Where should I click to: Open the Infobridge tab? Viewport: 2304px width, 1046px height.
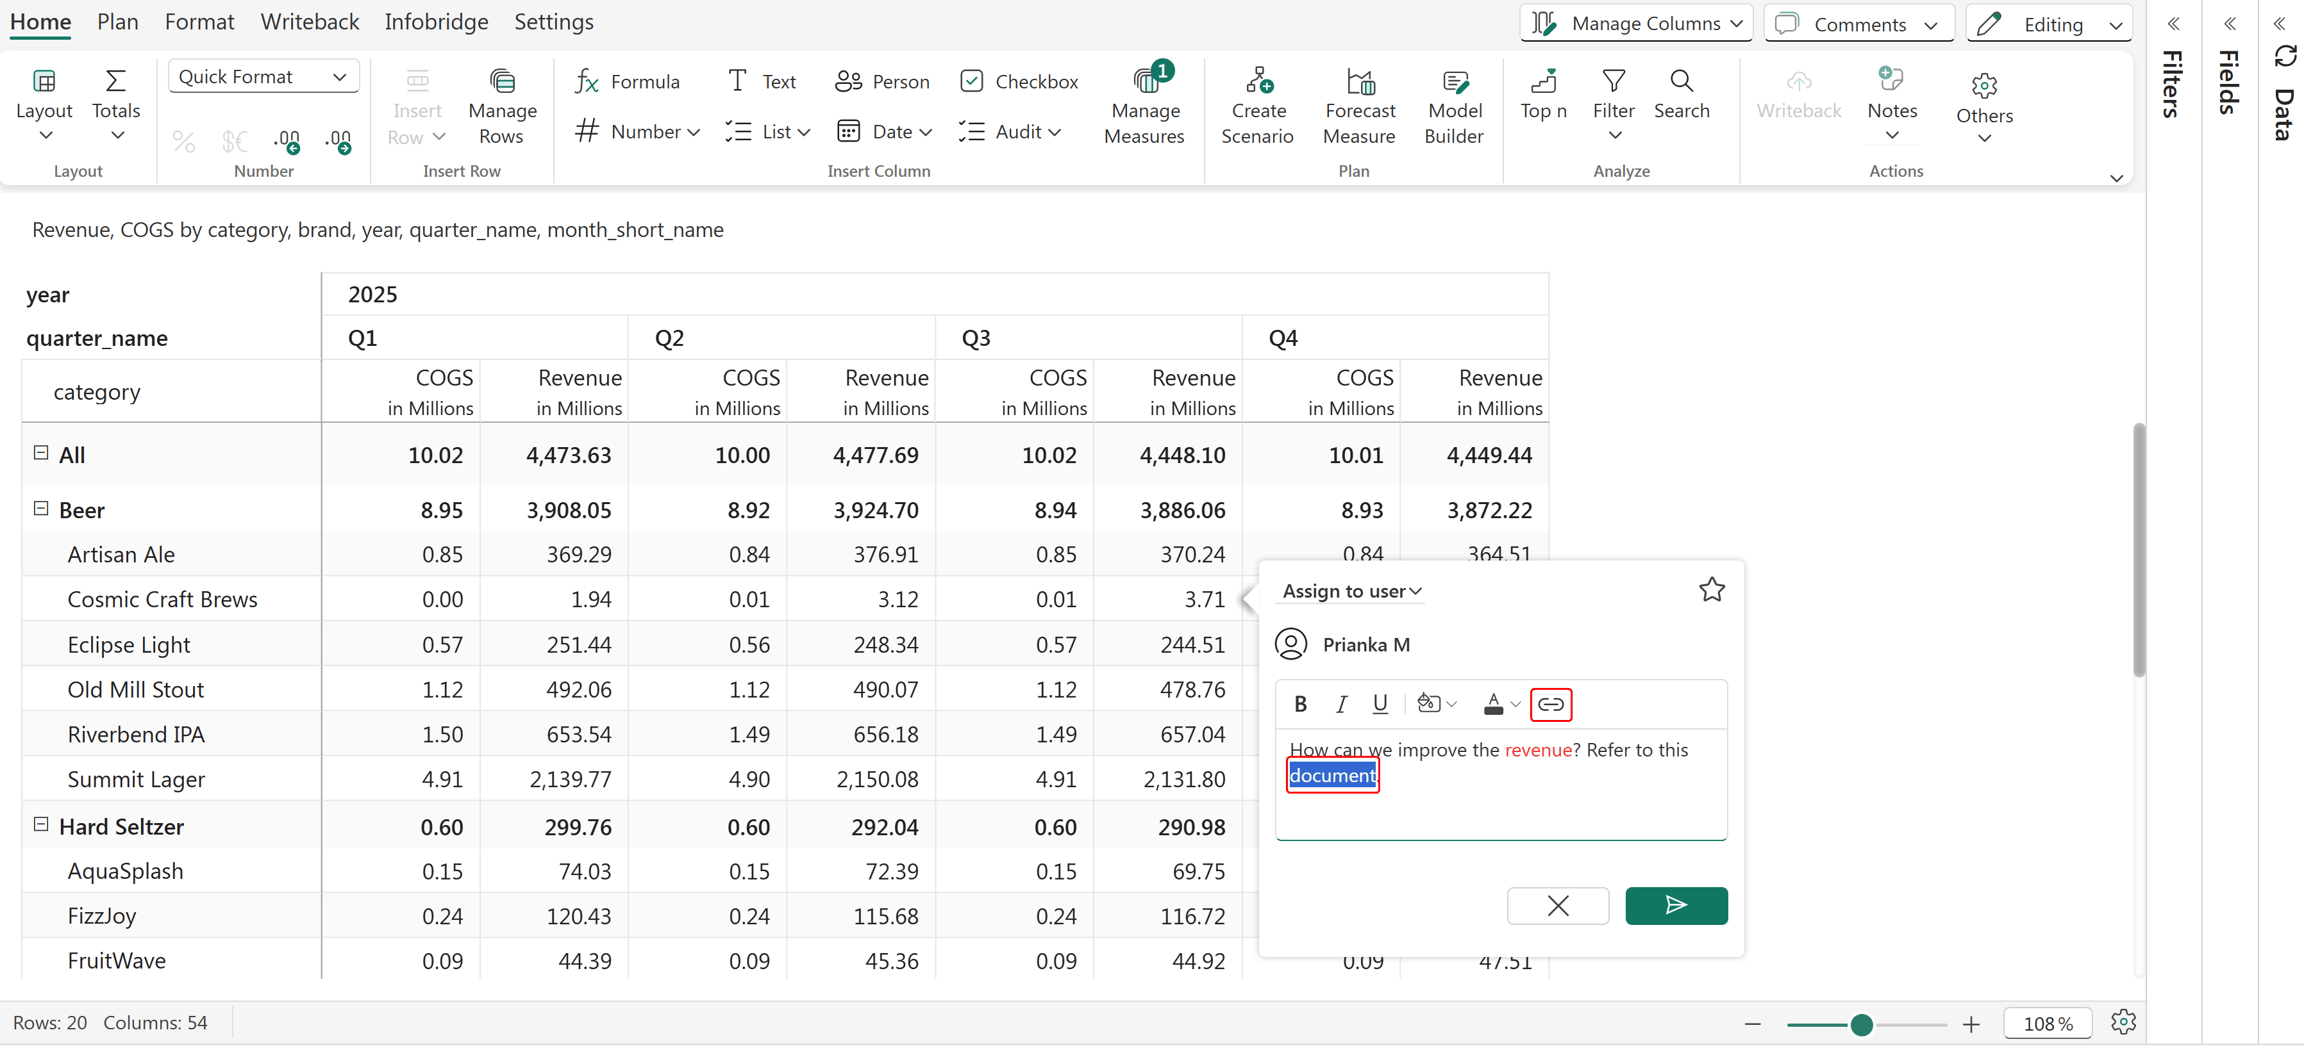point(436,22)
